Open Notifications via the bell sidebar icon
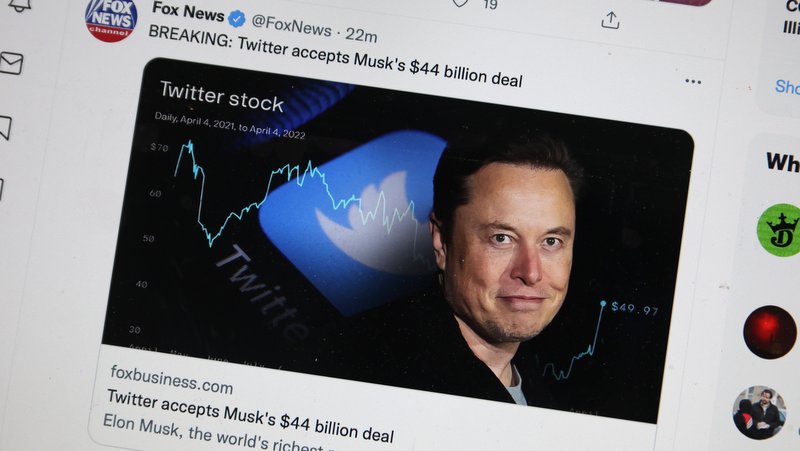 pyautogui.click(x=20, y=5)
